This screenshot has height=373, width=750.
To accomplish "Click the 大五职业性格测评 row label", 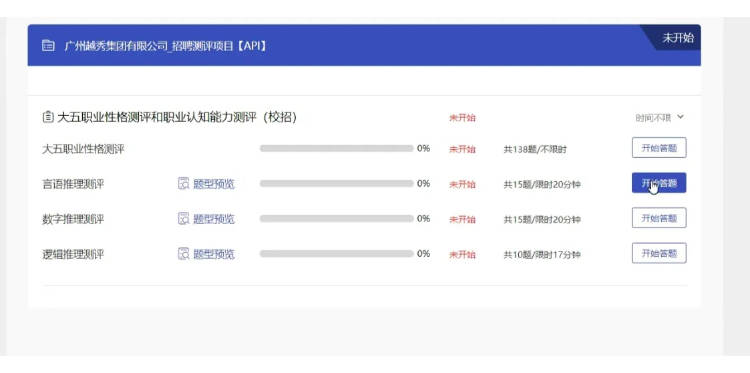I will [83, 149].
